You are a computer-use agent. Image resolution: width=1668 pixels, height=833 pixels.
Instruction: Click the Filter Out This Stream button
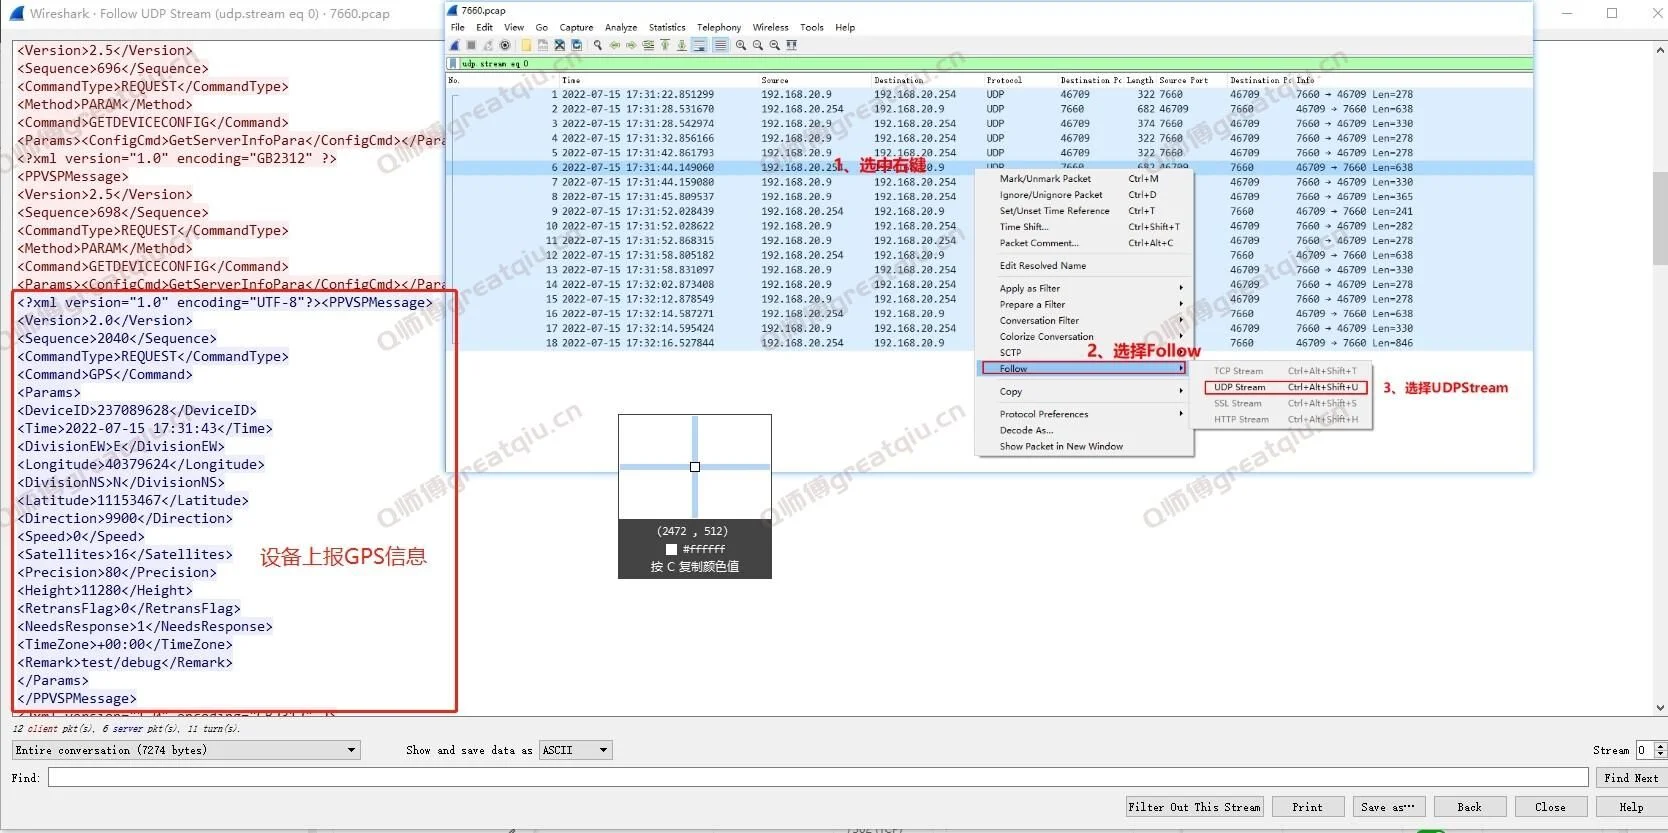(x=1194, y=807)
